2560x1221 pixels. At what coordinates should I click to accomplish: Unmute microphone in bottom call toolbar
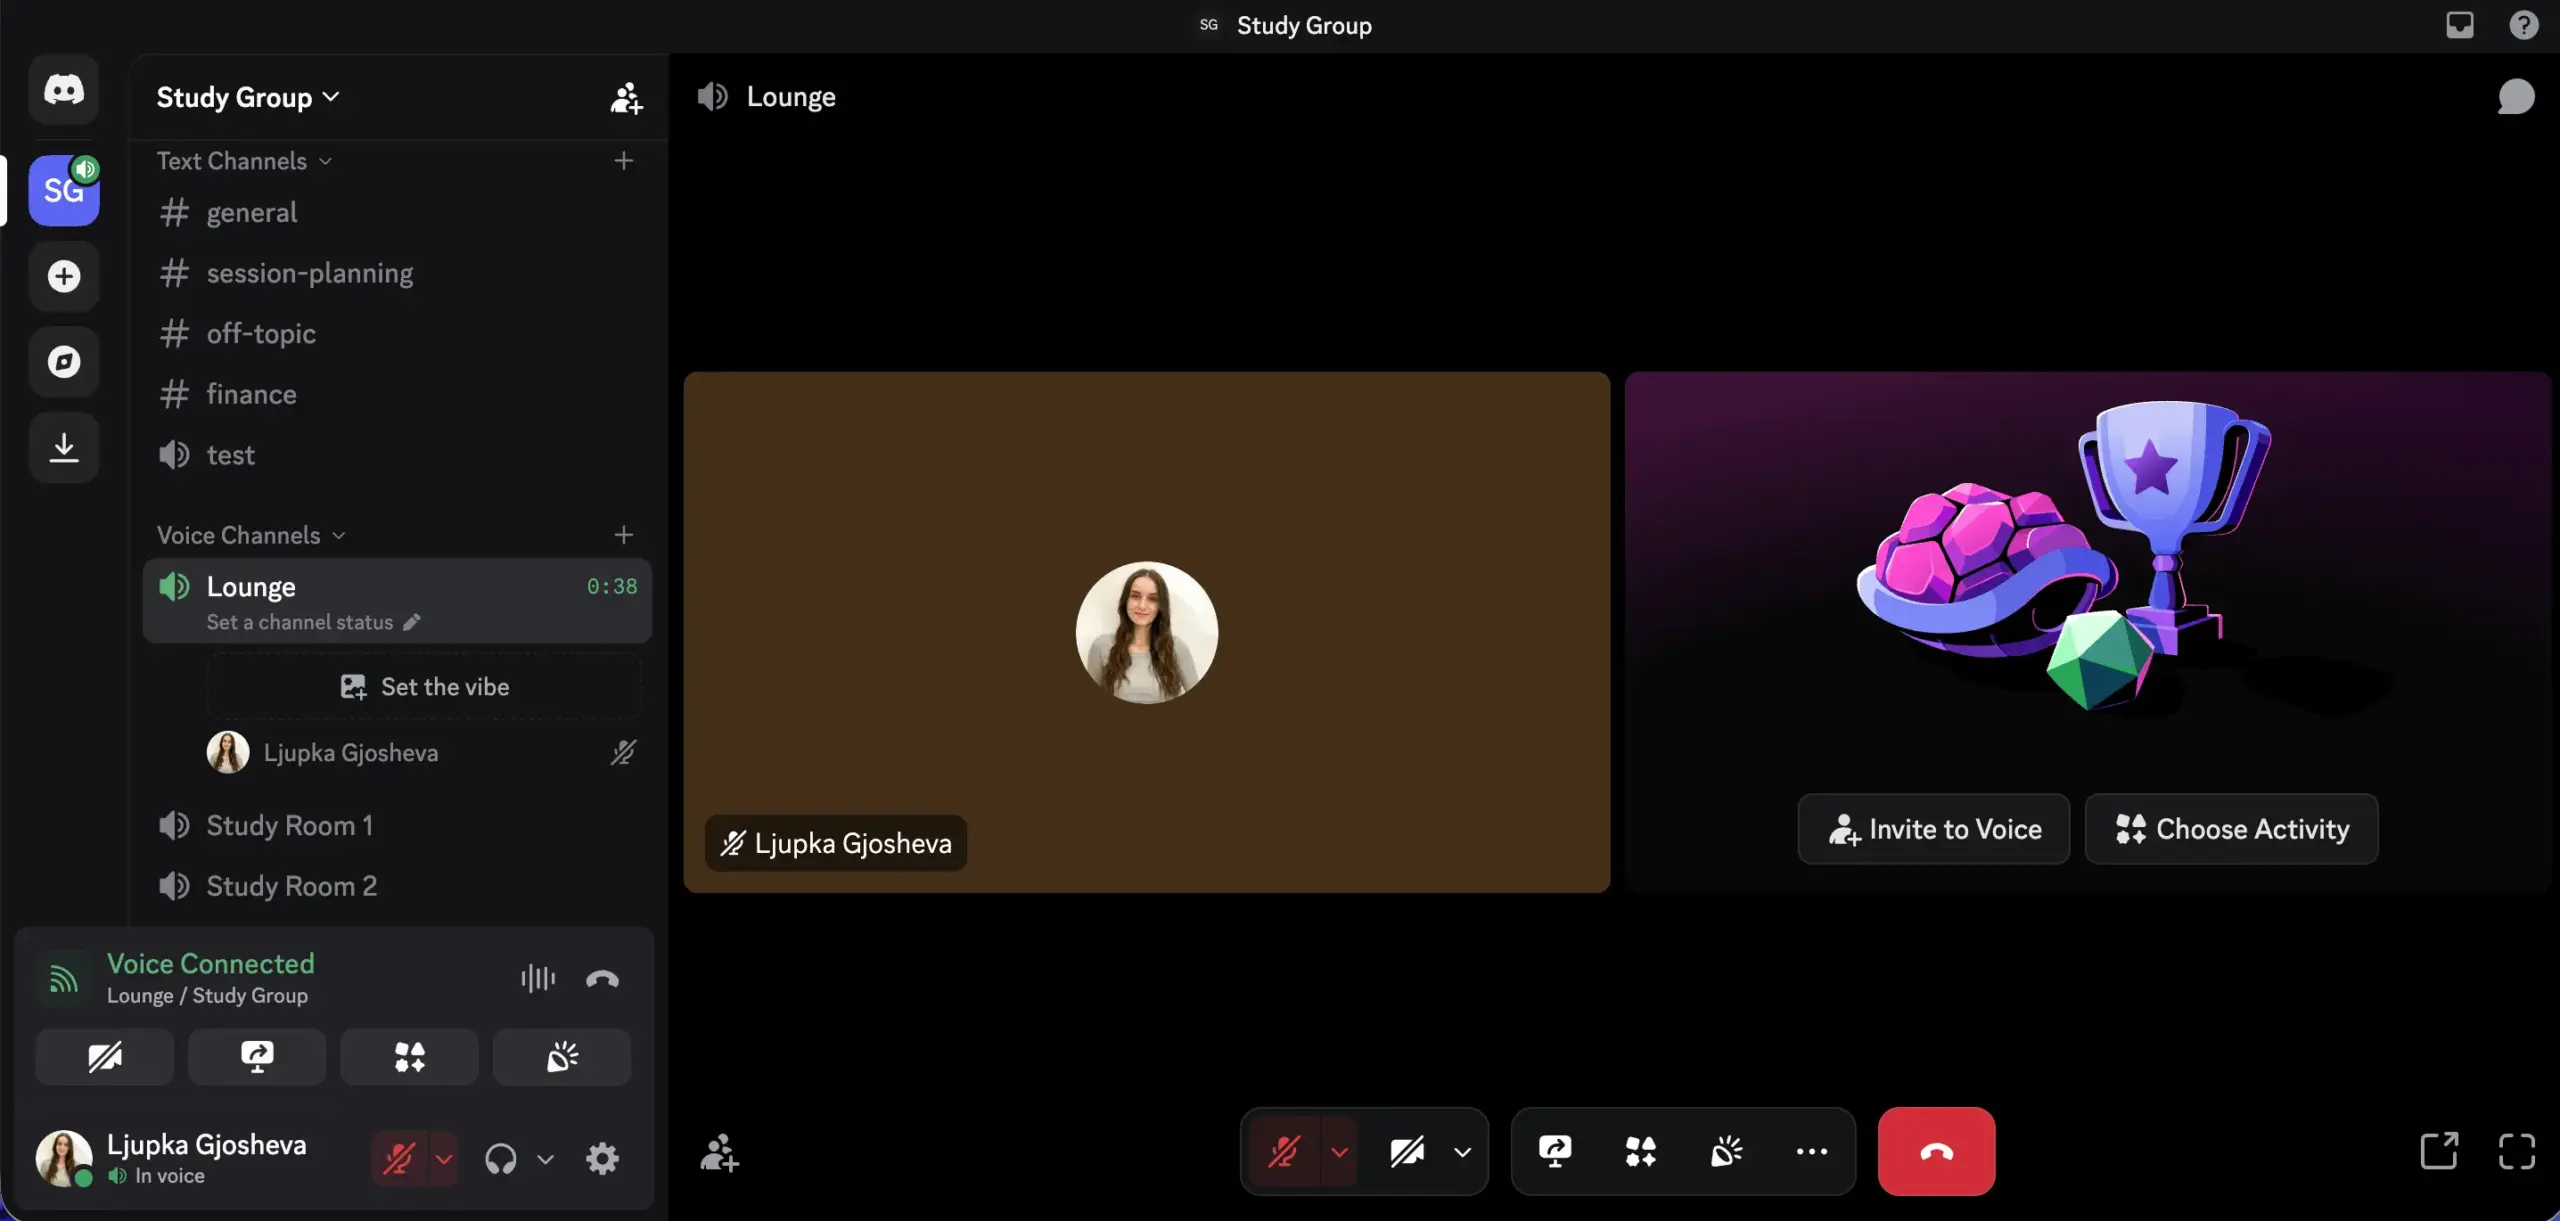pos(1284,1152)
